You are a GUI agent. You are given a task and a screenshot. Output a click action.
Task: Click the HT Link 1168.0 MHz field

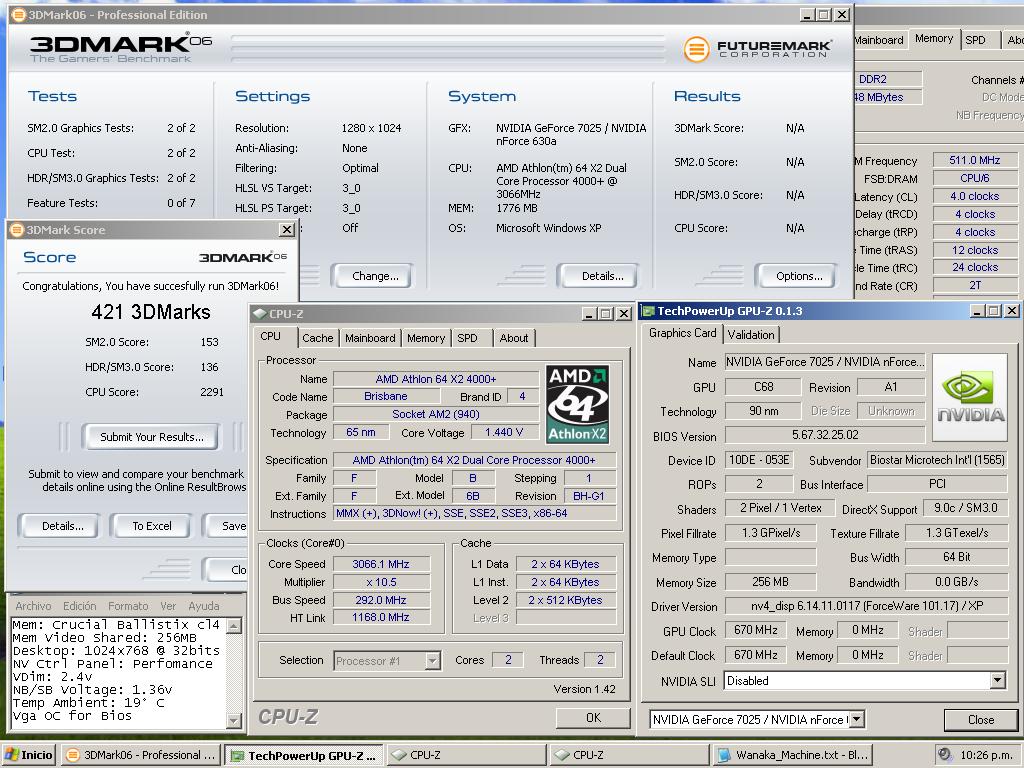[x=381, y=617]
